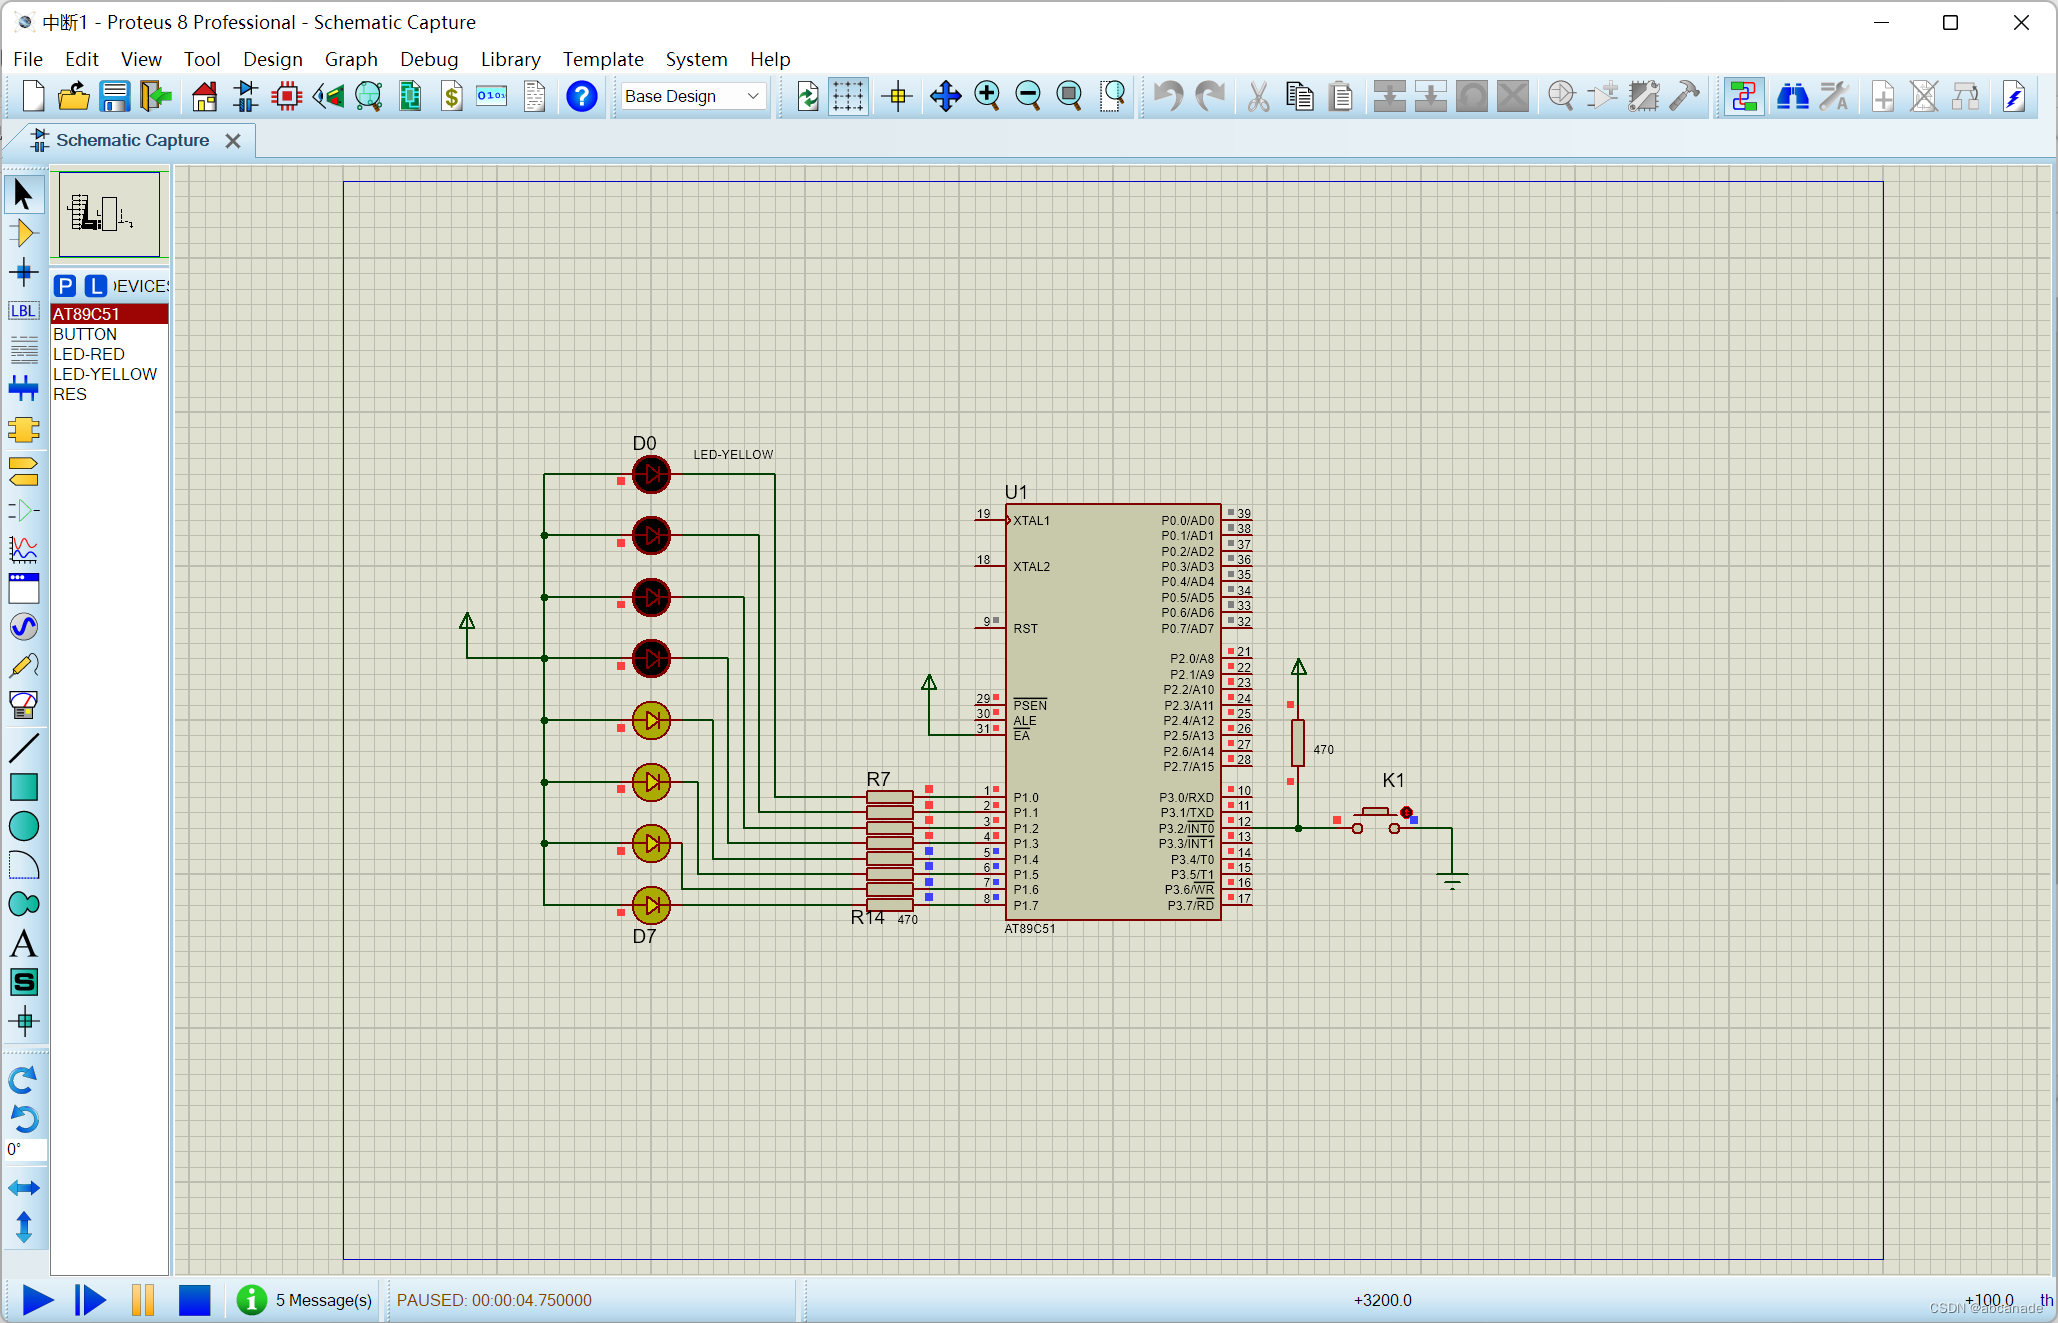Click the Step simulation button
Image resolution: width=2058 pixels, height=1323 pixels.
pyautogui.click(x=90, y=1300)
